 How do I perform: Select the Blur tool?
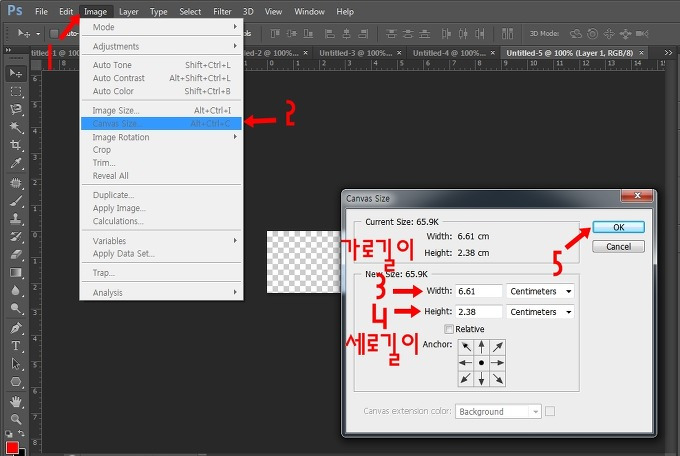coord(16,290)
